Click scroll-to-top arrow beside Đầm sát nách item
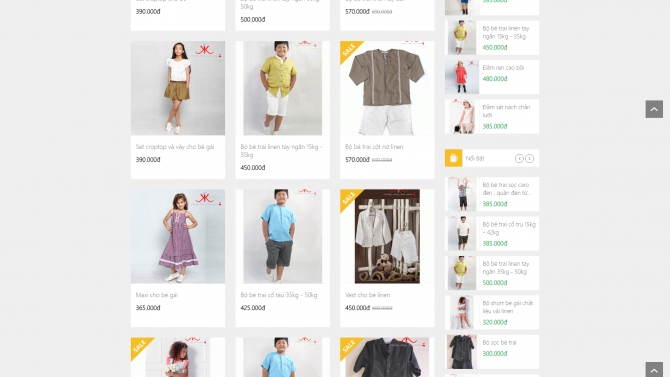 pyautogui.click(x=654, y=109)
